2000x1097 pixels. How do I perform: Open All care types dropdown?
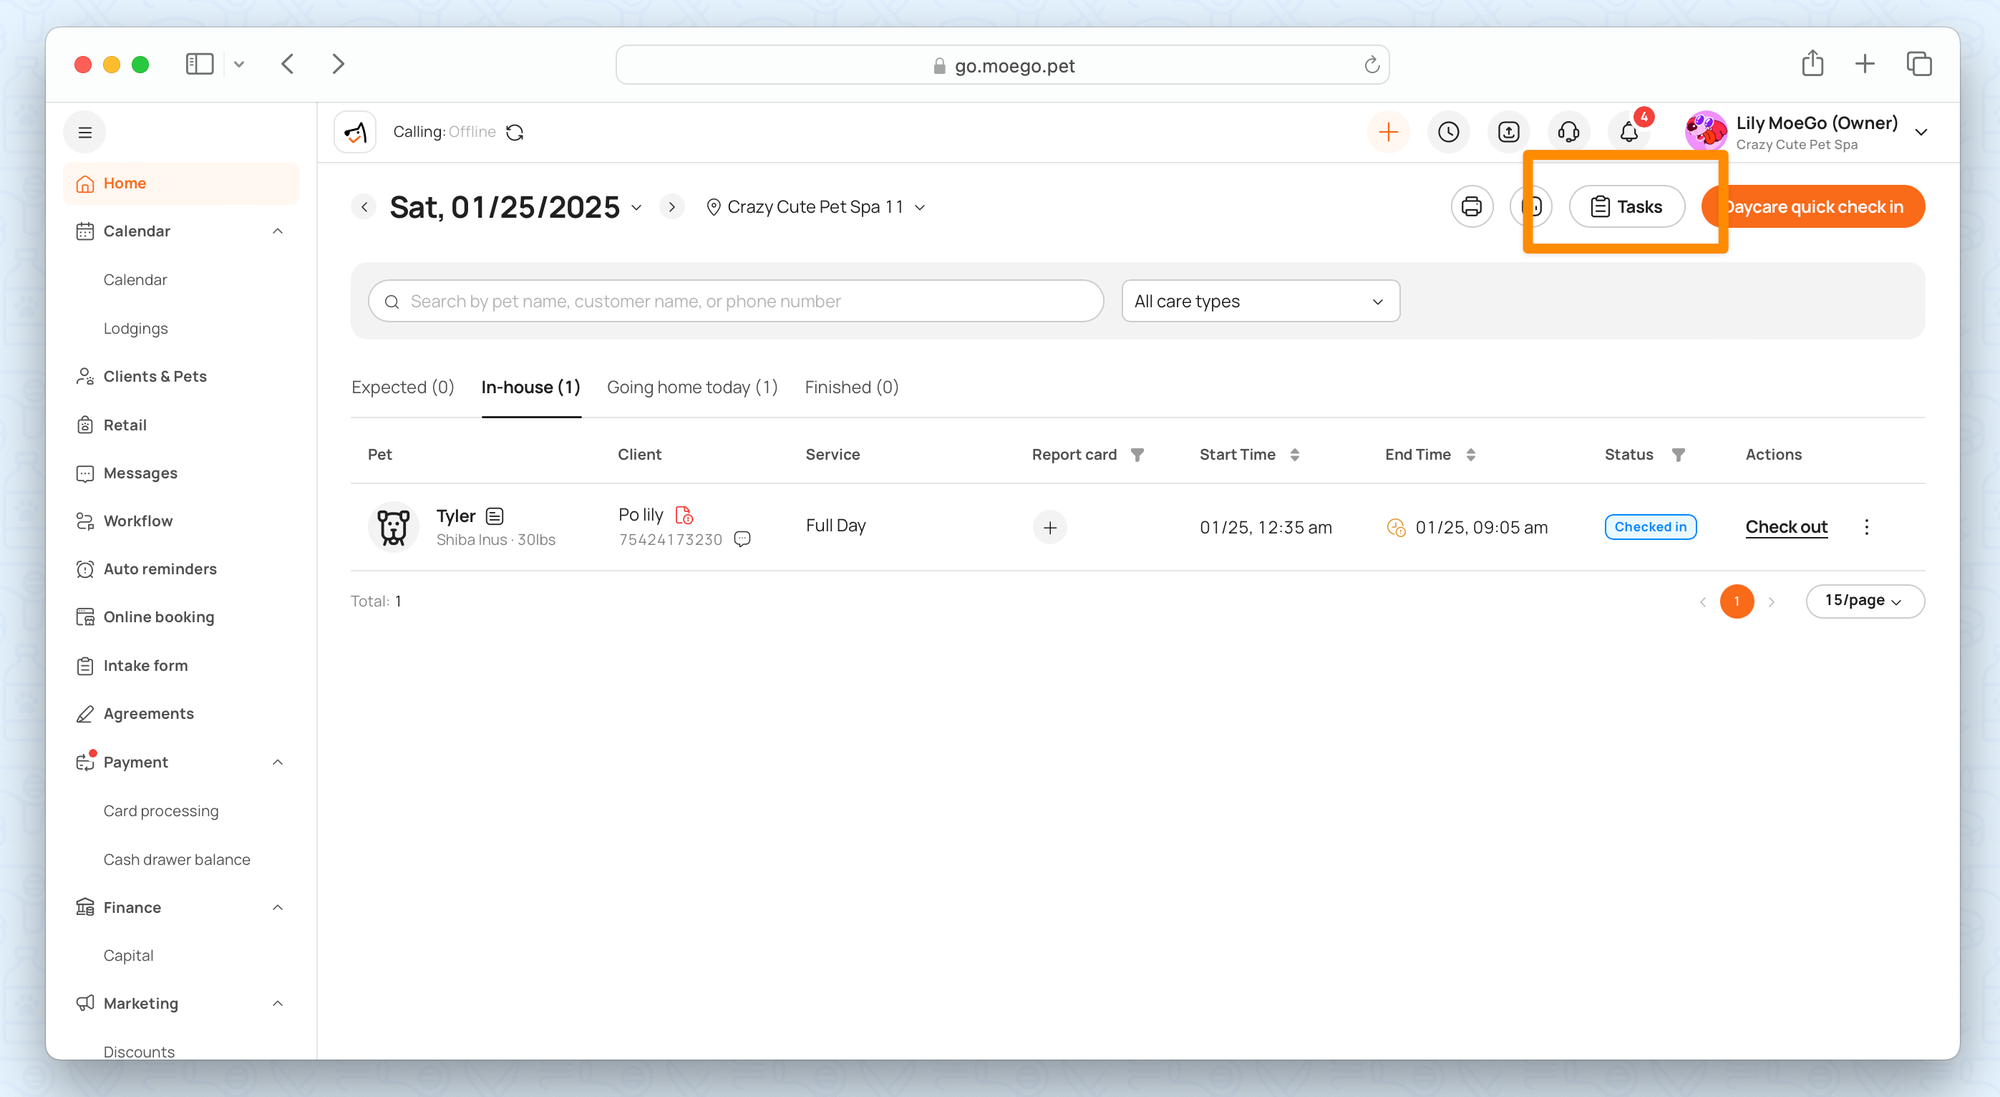(x=1260, y=301)
